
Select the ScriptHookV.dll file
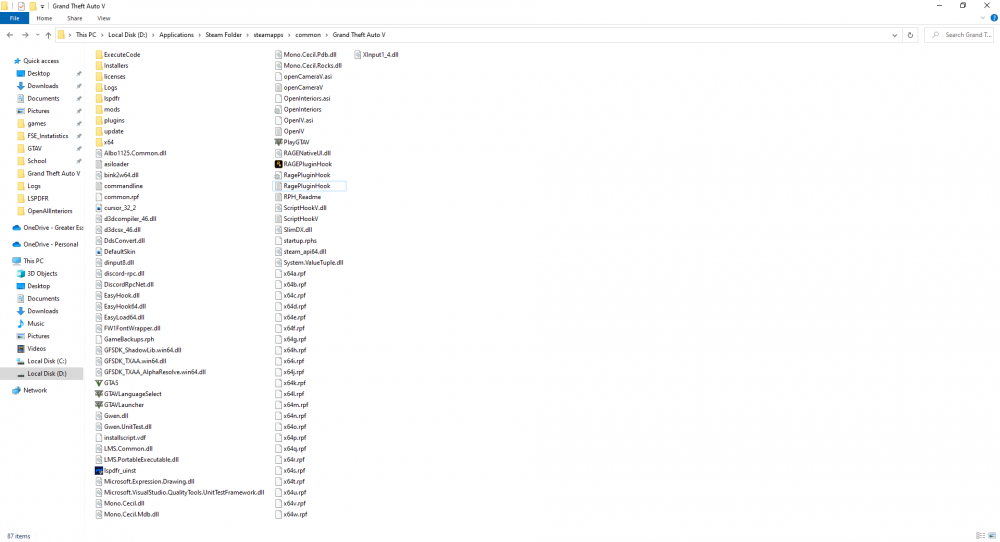pyautogui.click(x=305, y=208)
